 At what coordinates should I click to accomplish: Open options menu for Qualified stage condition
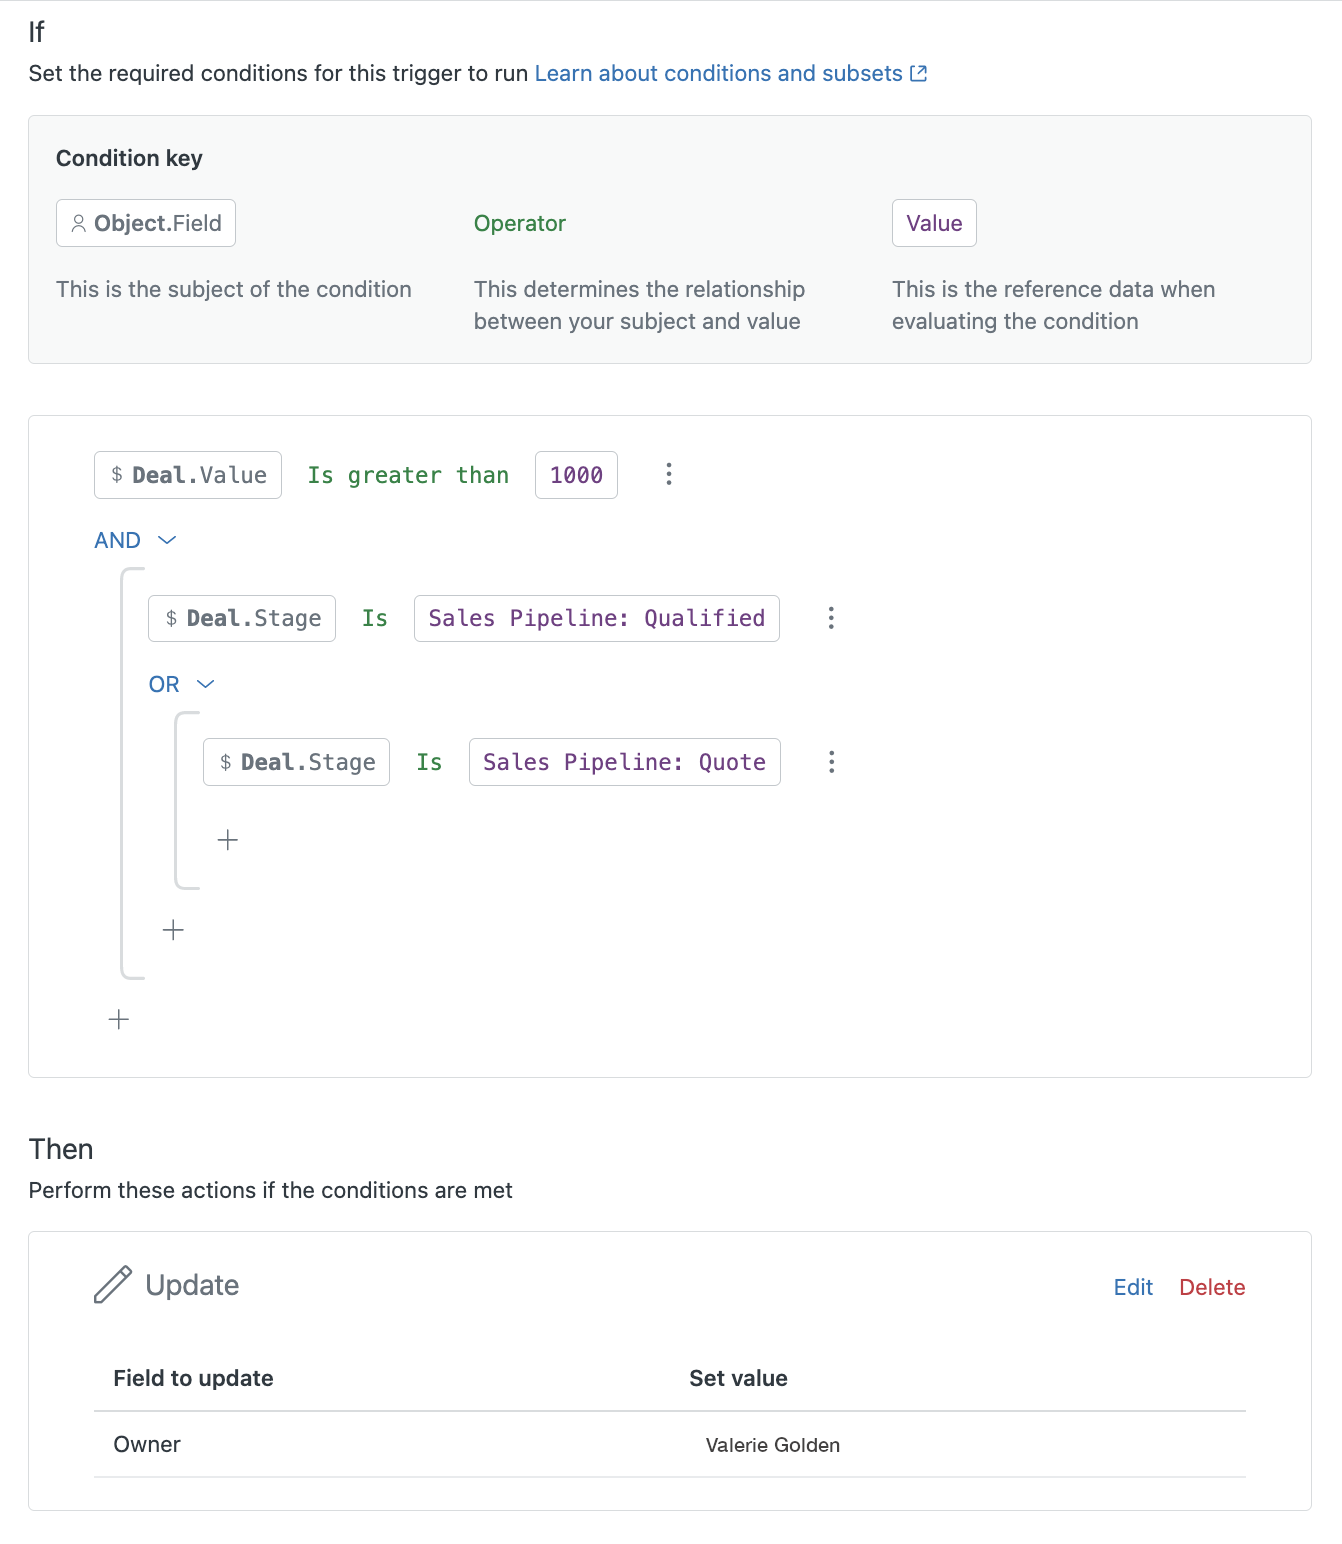tap(831, 618)
